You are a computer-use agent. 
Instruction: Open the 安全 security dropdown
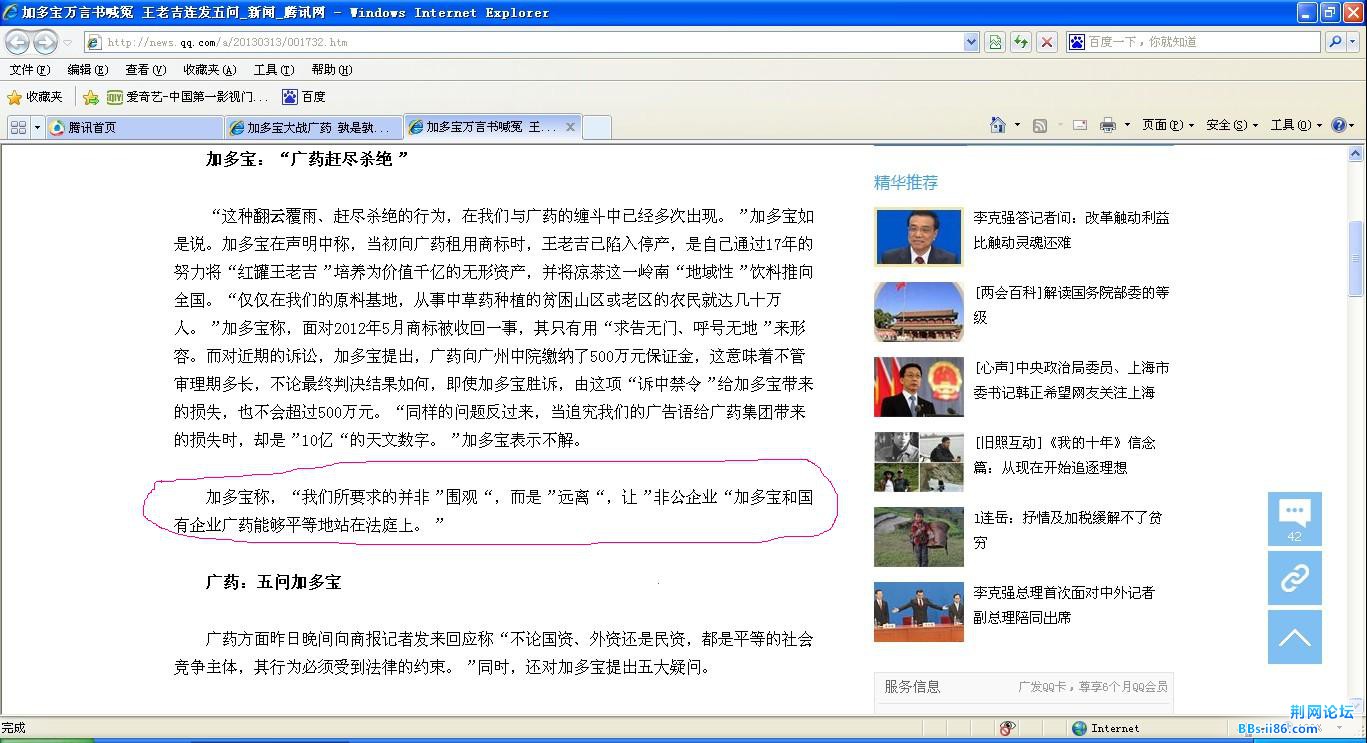[1228, 124]
